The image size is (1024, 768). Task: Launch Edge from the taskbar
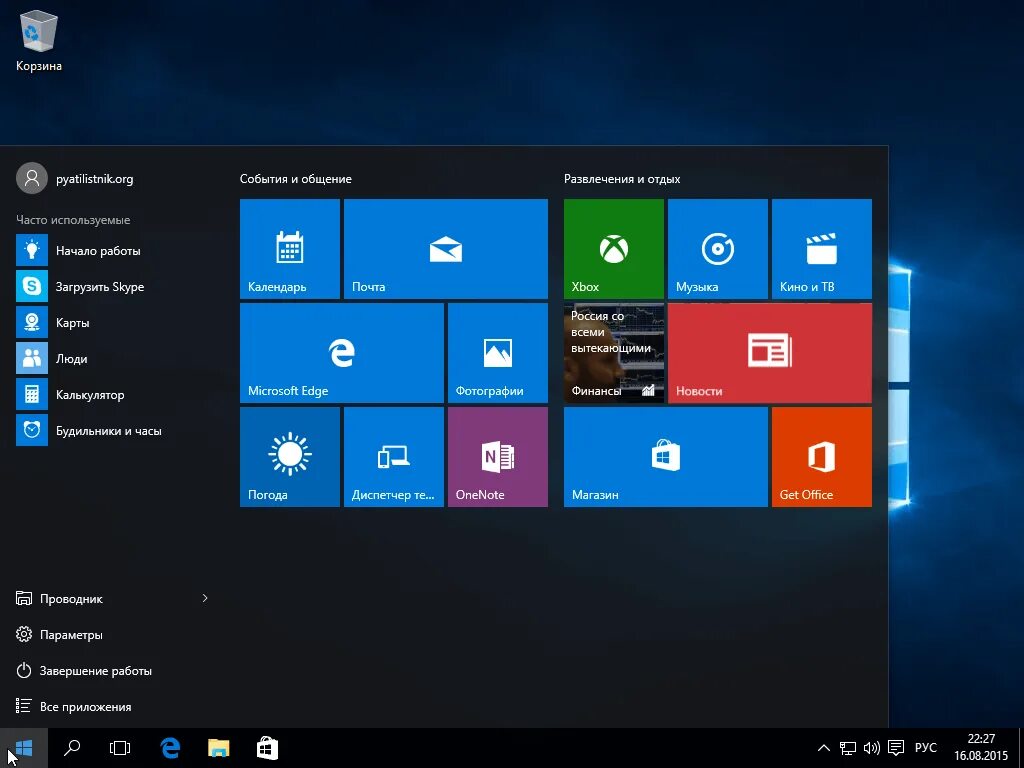(x=170, y=748)
